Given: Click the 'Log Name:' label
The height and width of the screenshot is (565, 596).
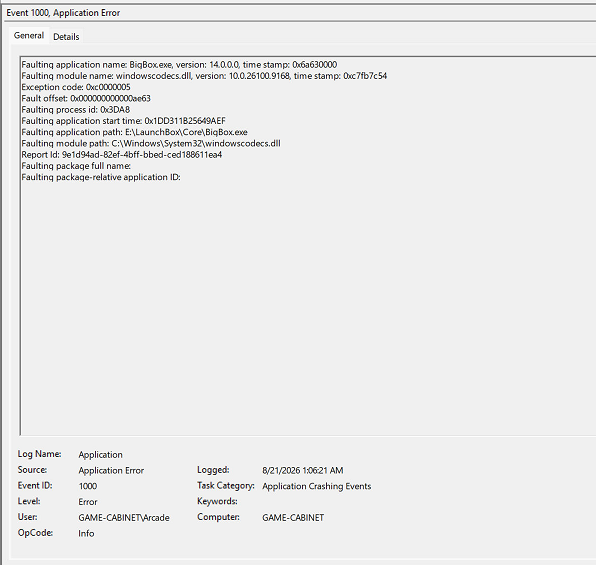Looking at the screenshot, I should click(x=39, y=454).
